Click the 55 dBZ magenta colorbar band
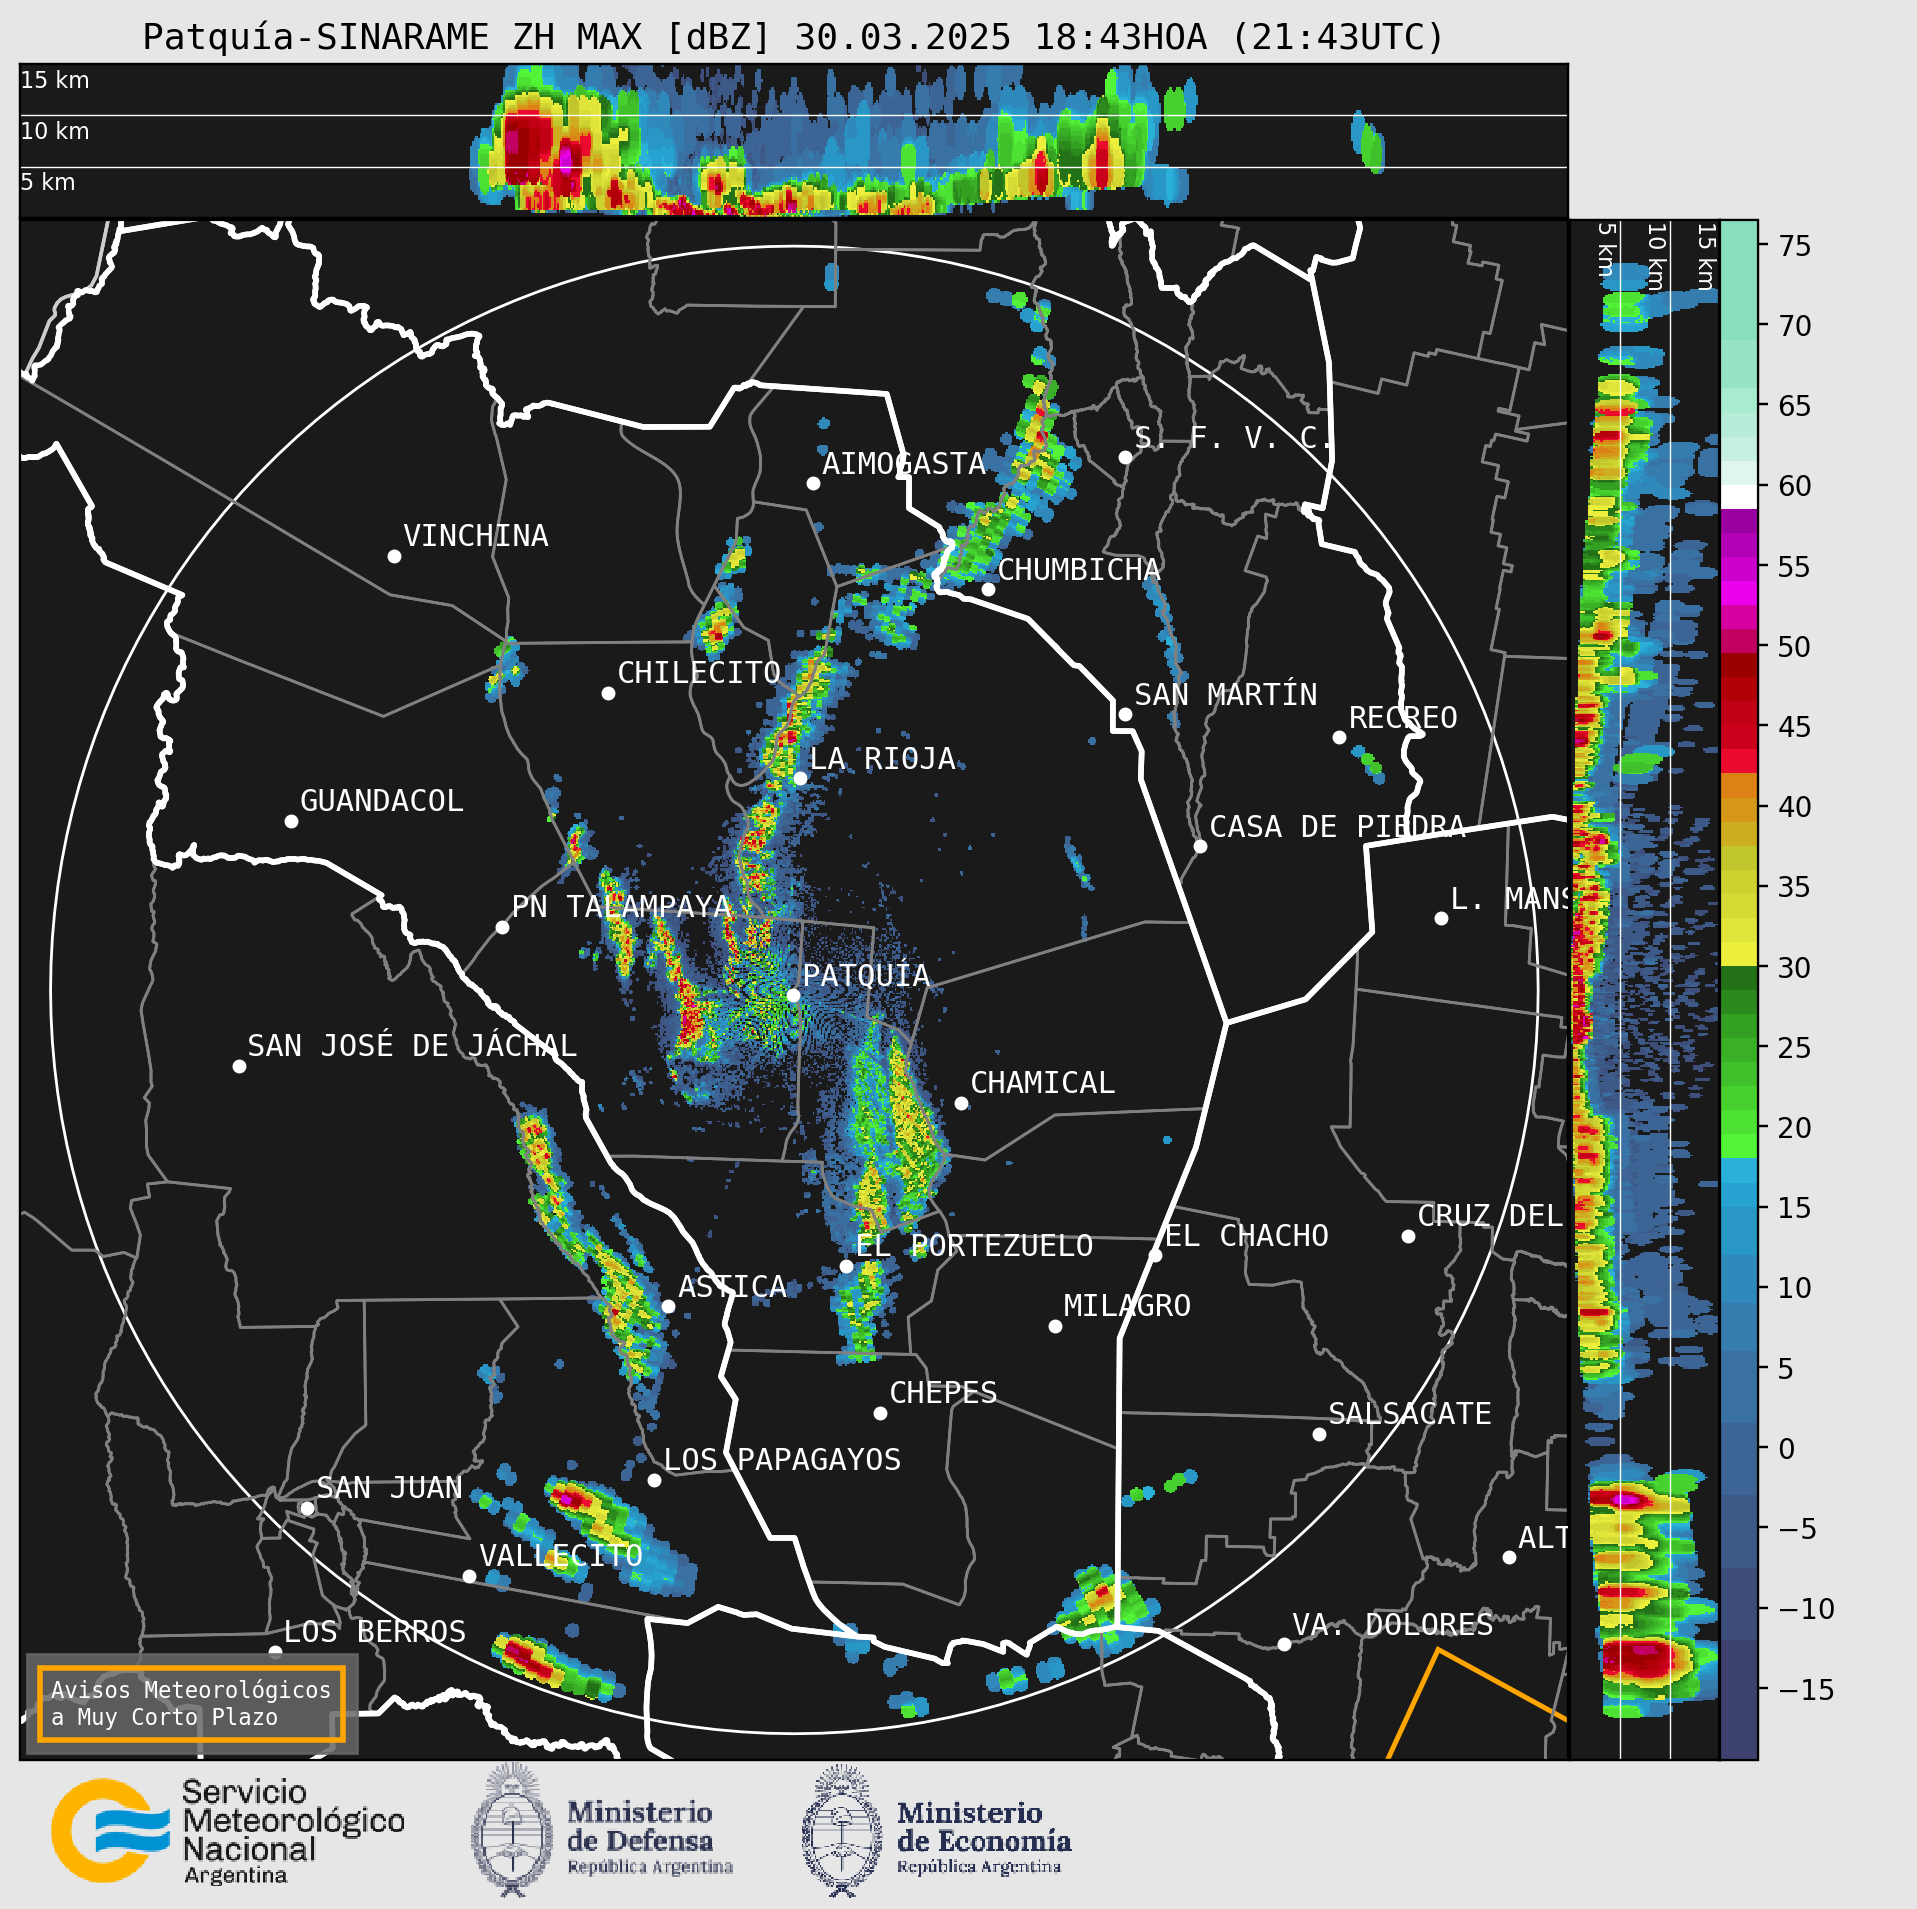Viewport: 1917px width, 1909px height. [x=1738, y=570]
